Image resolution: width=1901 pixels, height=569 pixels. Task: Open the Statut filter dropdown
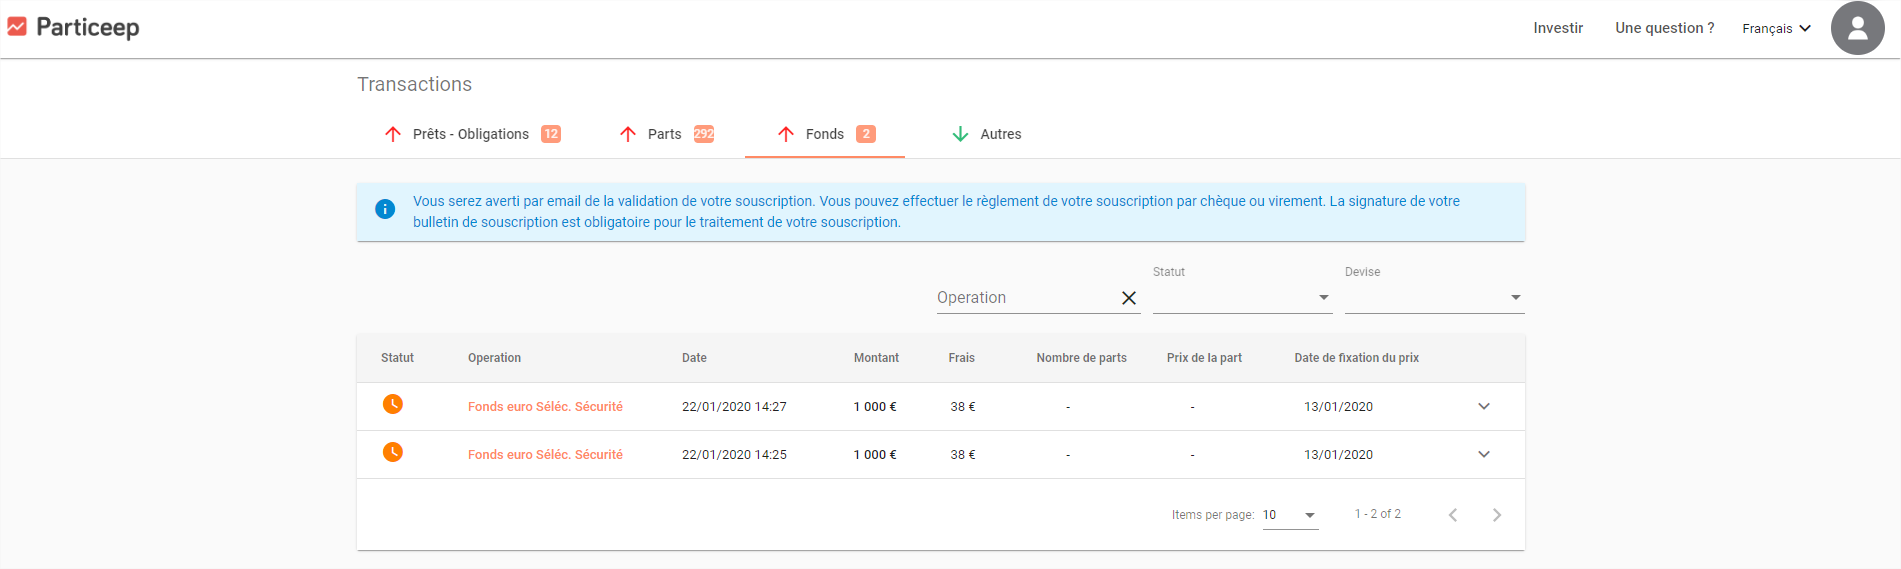[1242, 298]
